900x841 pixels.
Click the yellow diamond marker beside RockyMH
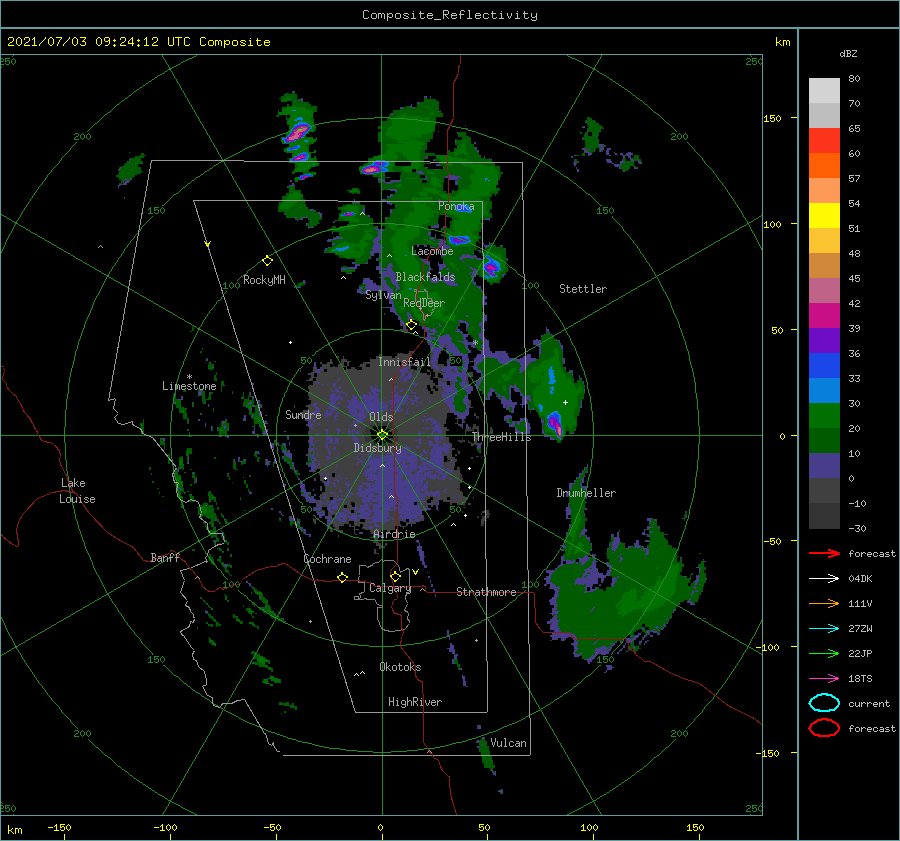(267, 261)
